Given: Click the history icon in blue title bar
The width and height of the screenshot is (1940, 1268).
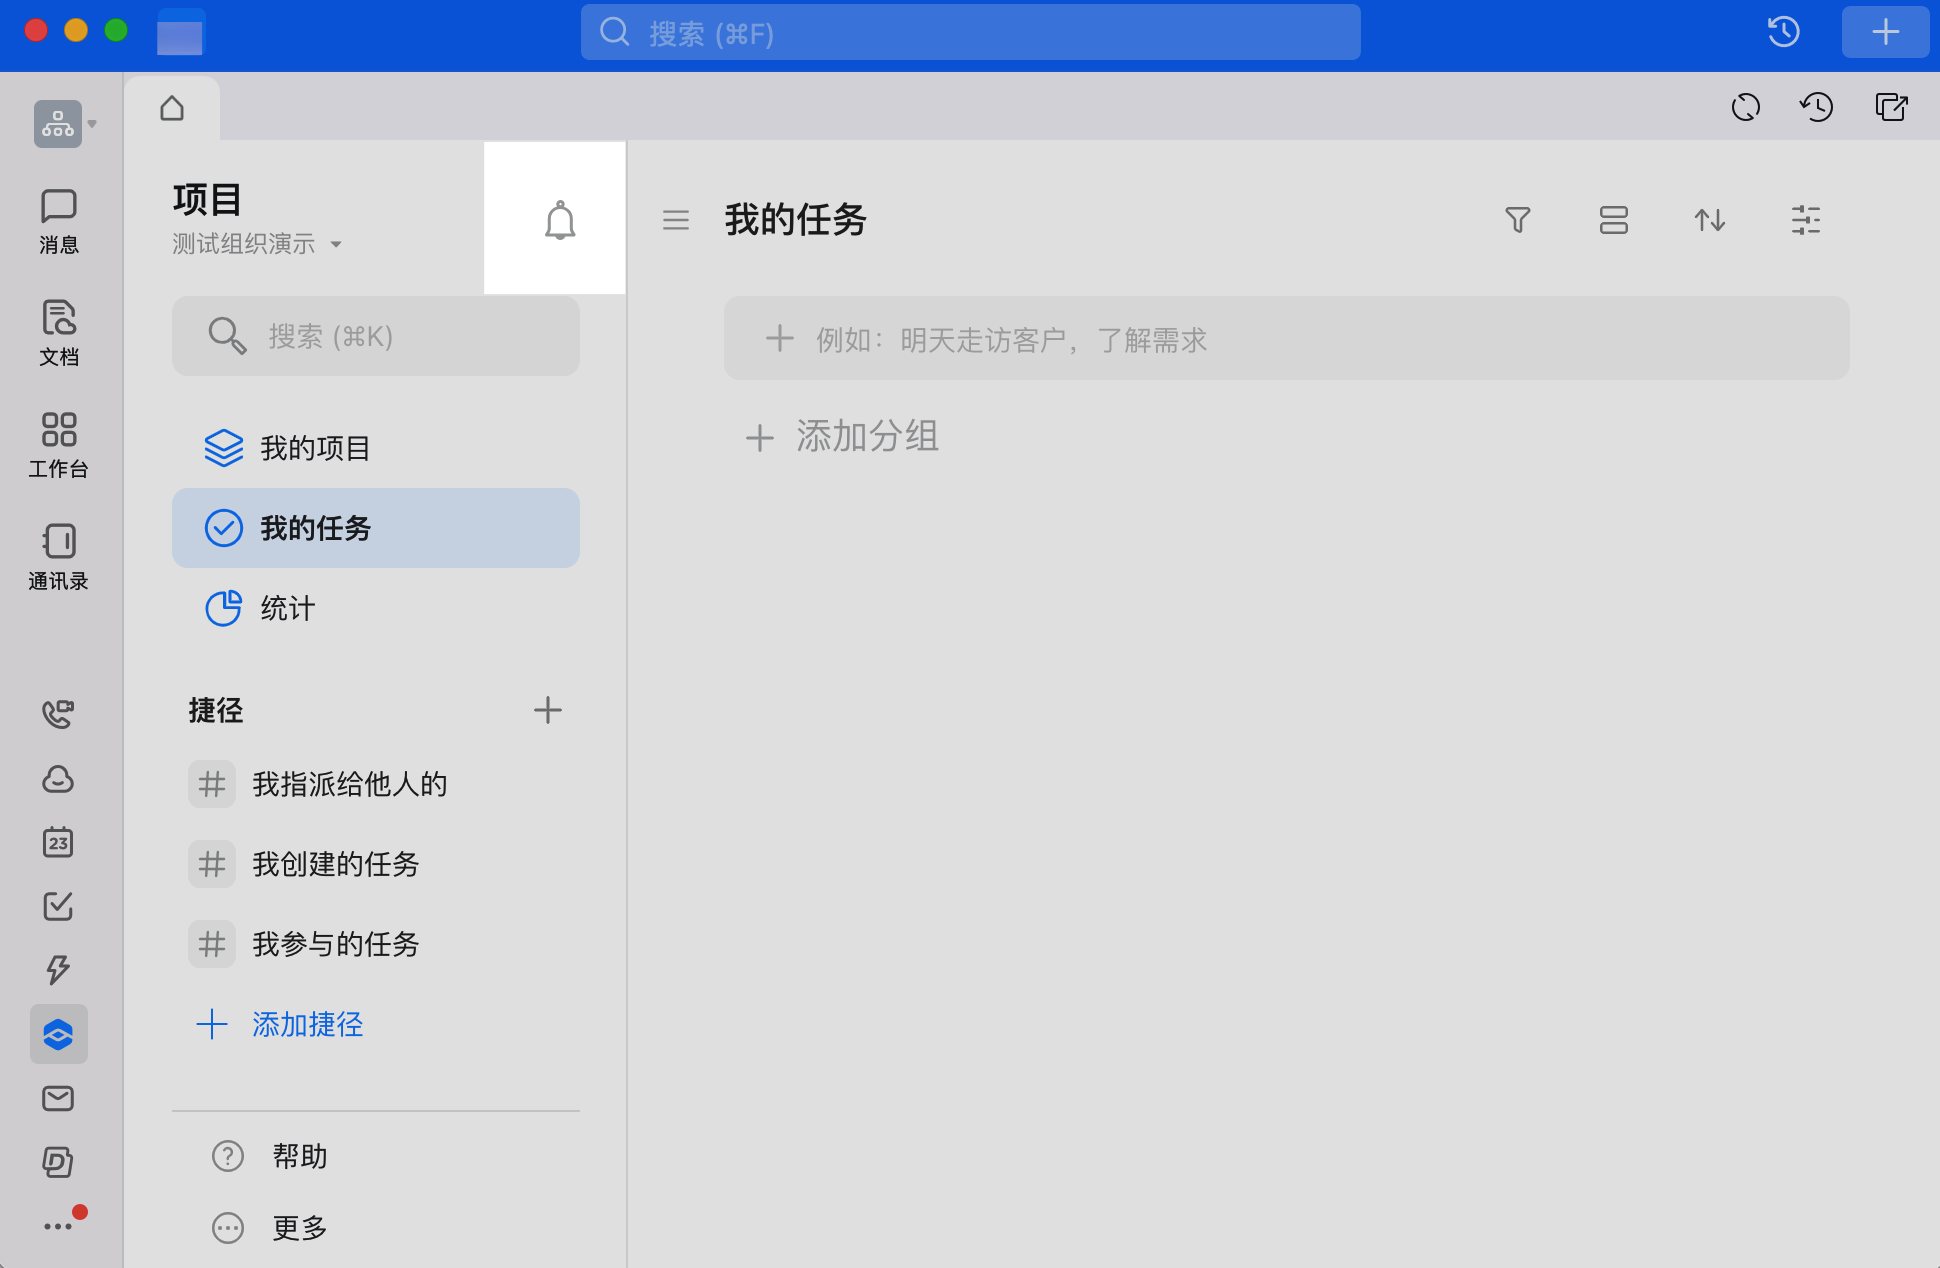Looking at the screenshot, I should click(x=1784, y=32).
